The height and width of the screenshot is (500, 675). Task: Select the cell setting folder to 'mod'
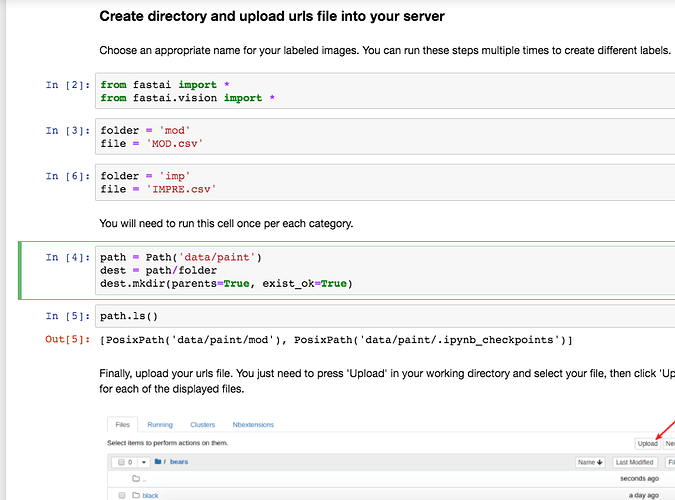coord(385,137)
